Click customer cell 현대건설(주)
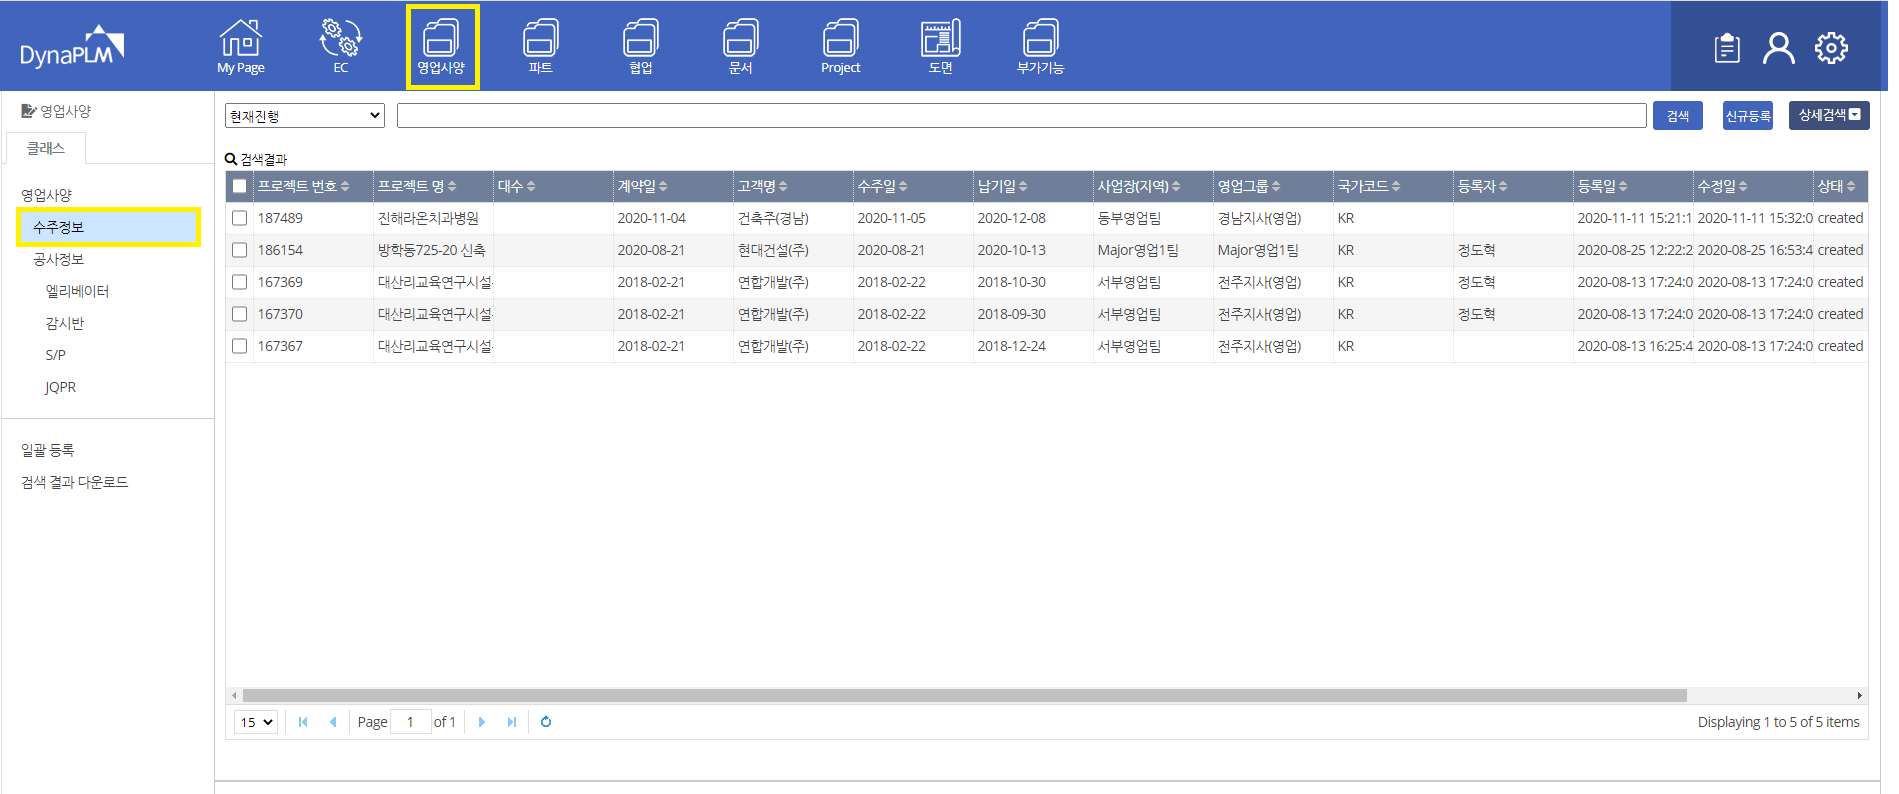 773,250
